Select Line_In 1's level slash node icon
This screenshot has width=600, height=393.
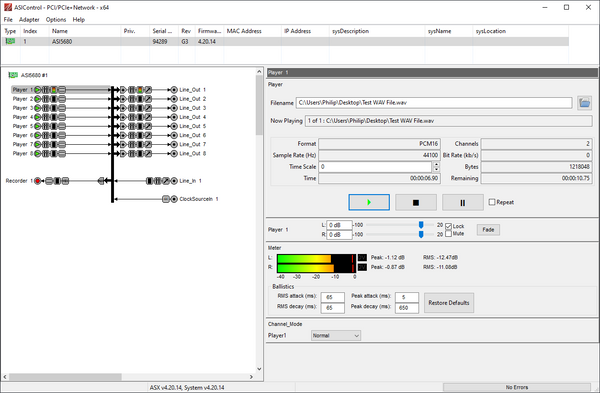click(166, 181)
